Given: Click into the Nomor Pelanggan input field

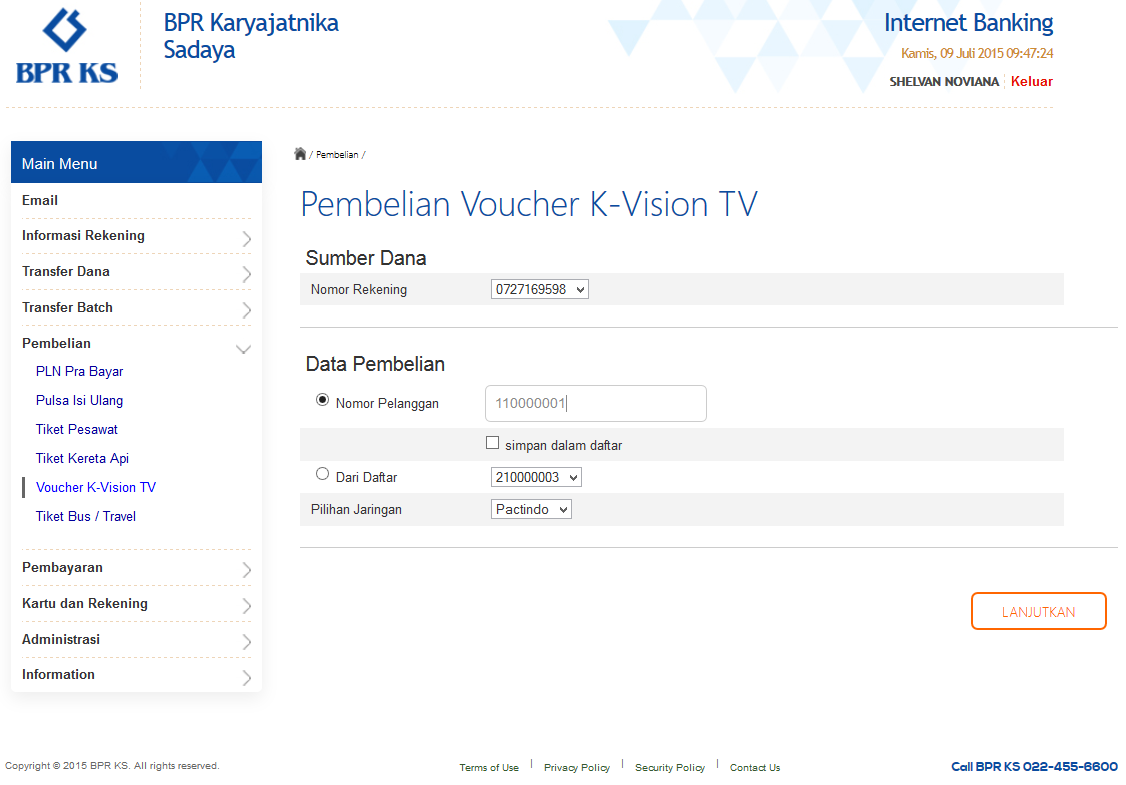Looking at the screenshot, I should pos(595,404).
